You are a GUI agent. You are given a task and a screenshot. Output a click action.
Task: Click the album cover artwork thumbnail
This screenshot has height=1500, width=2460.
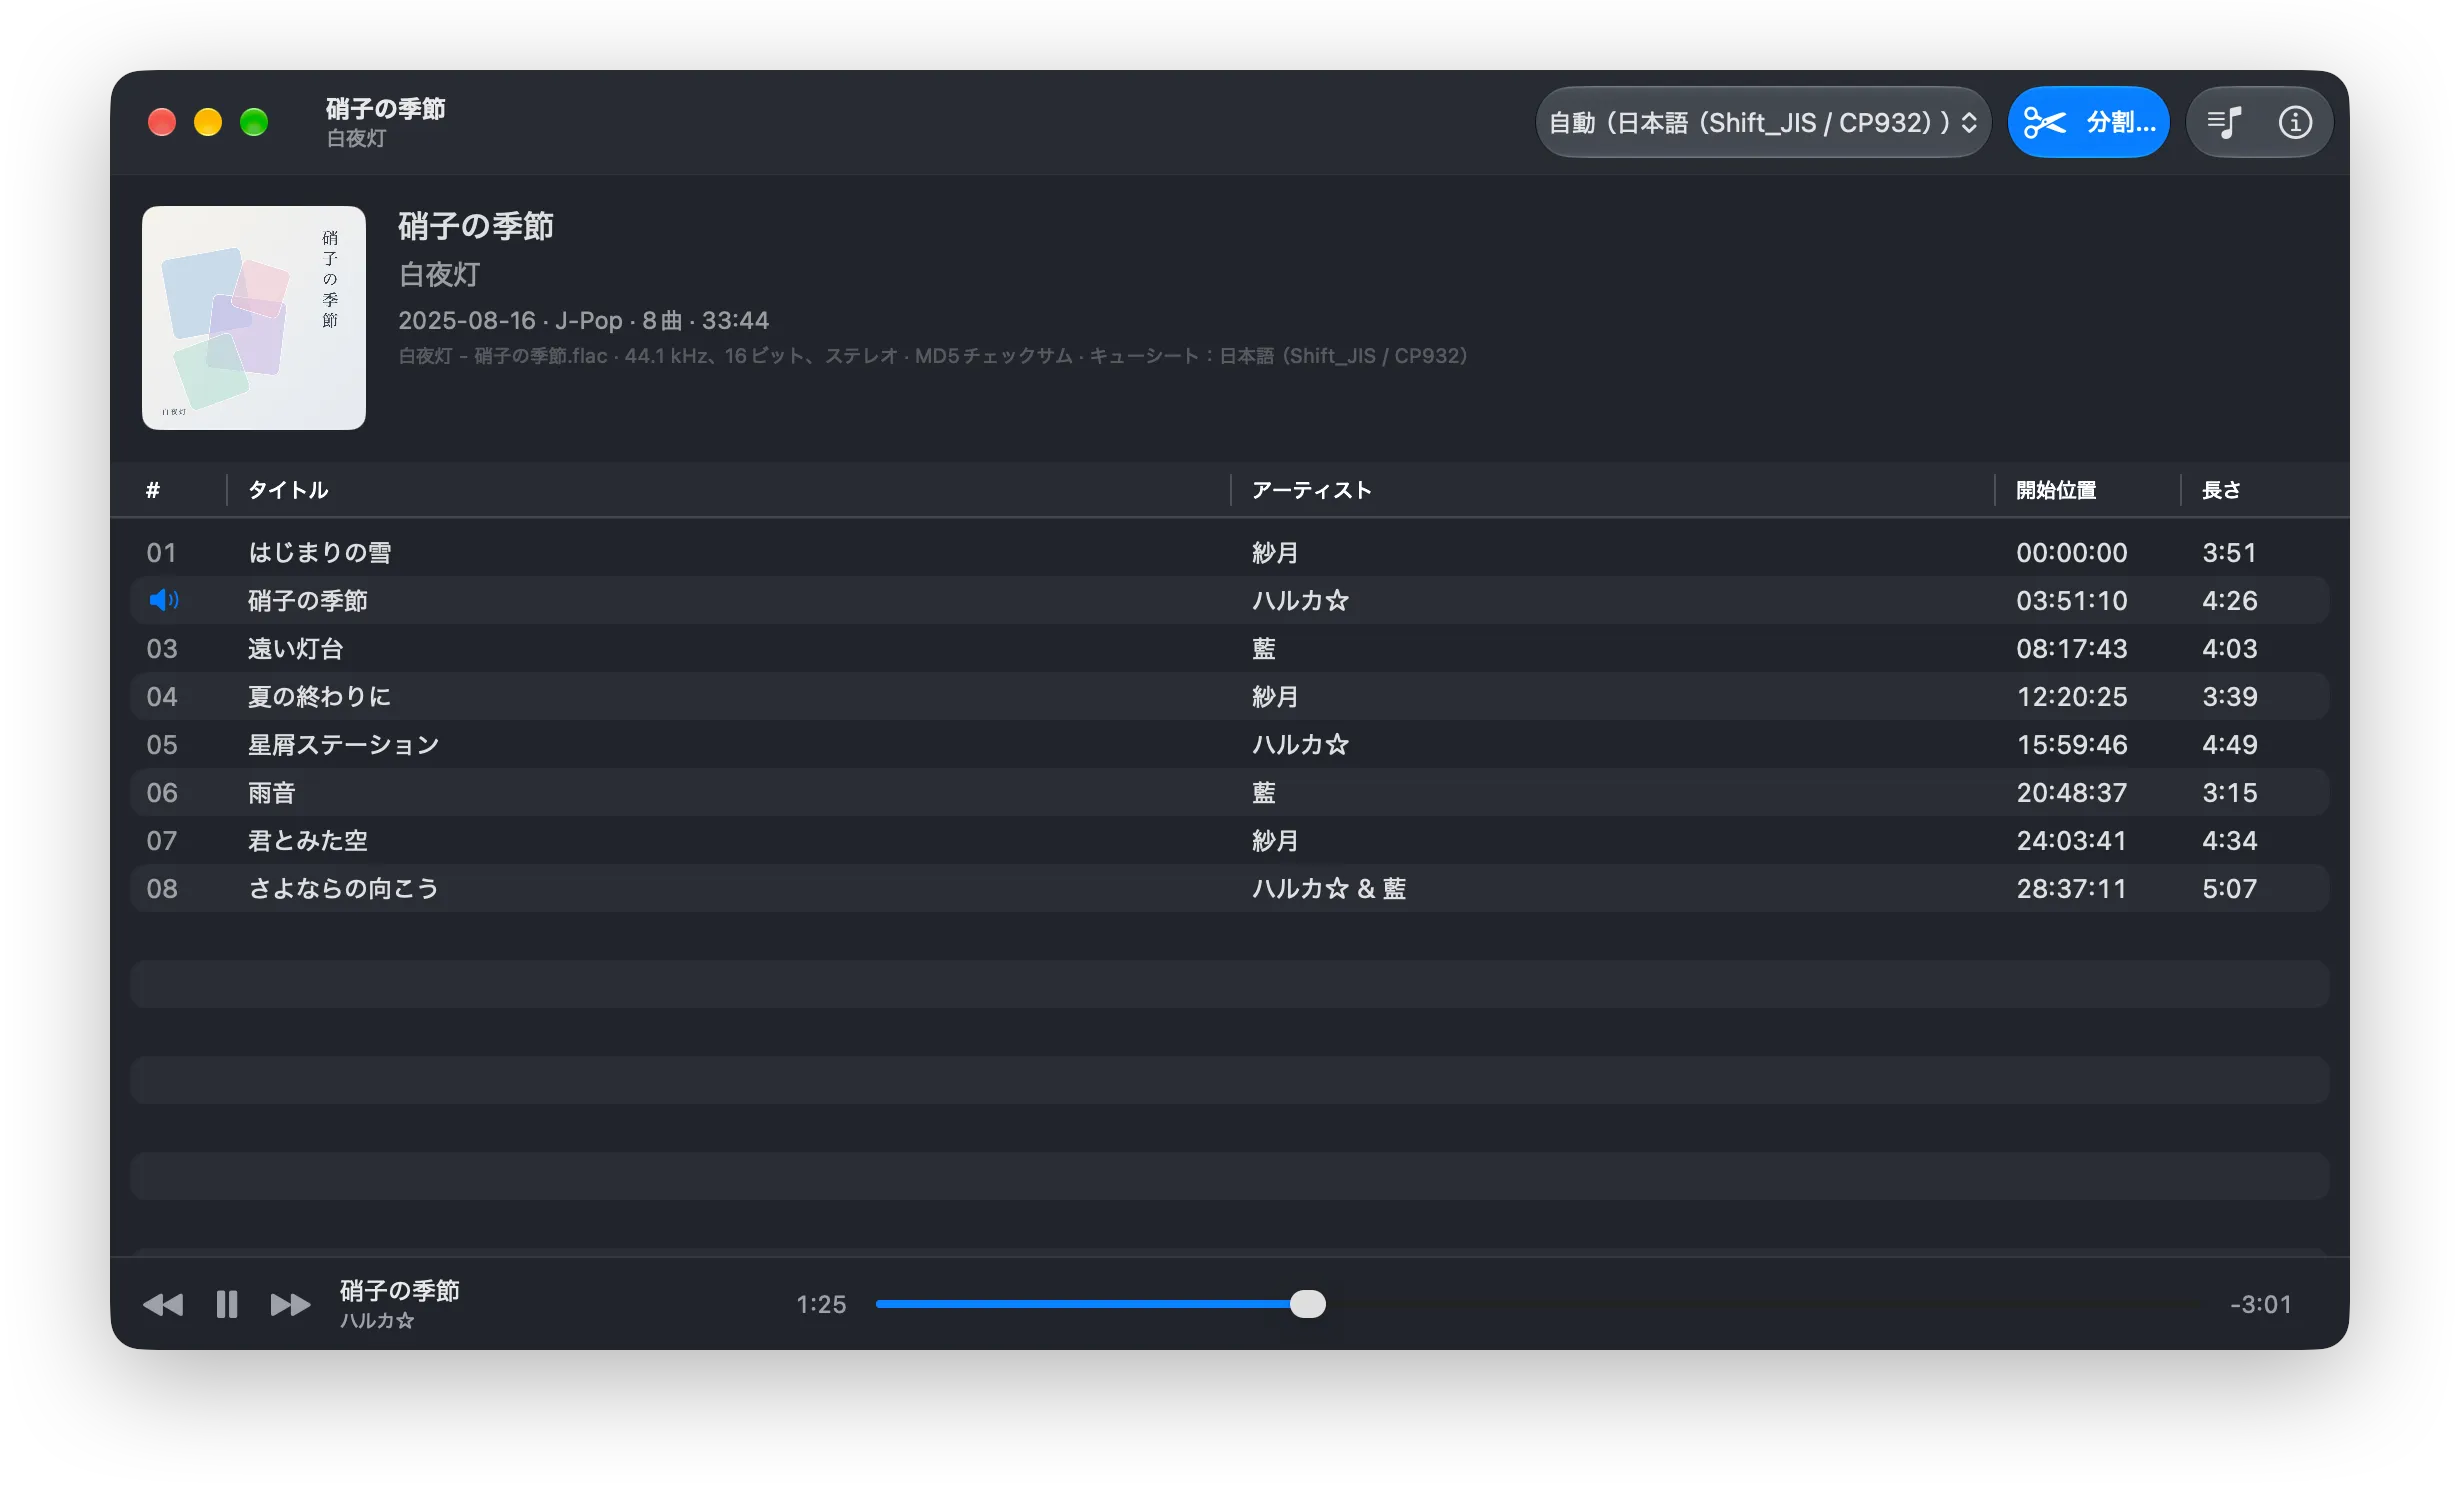pos(254,318)
